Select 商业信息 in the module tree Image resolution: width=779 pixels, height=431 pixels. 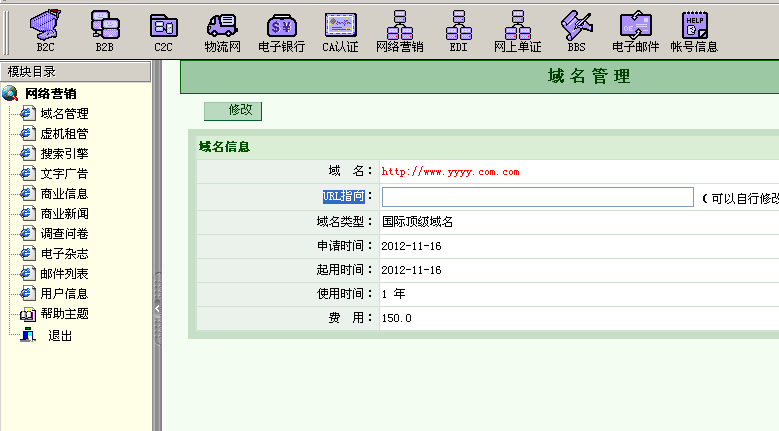65,194
